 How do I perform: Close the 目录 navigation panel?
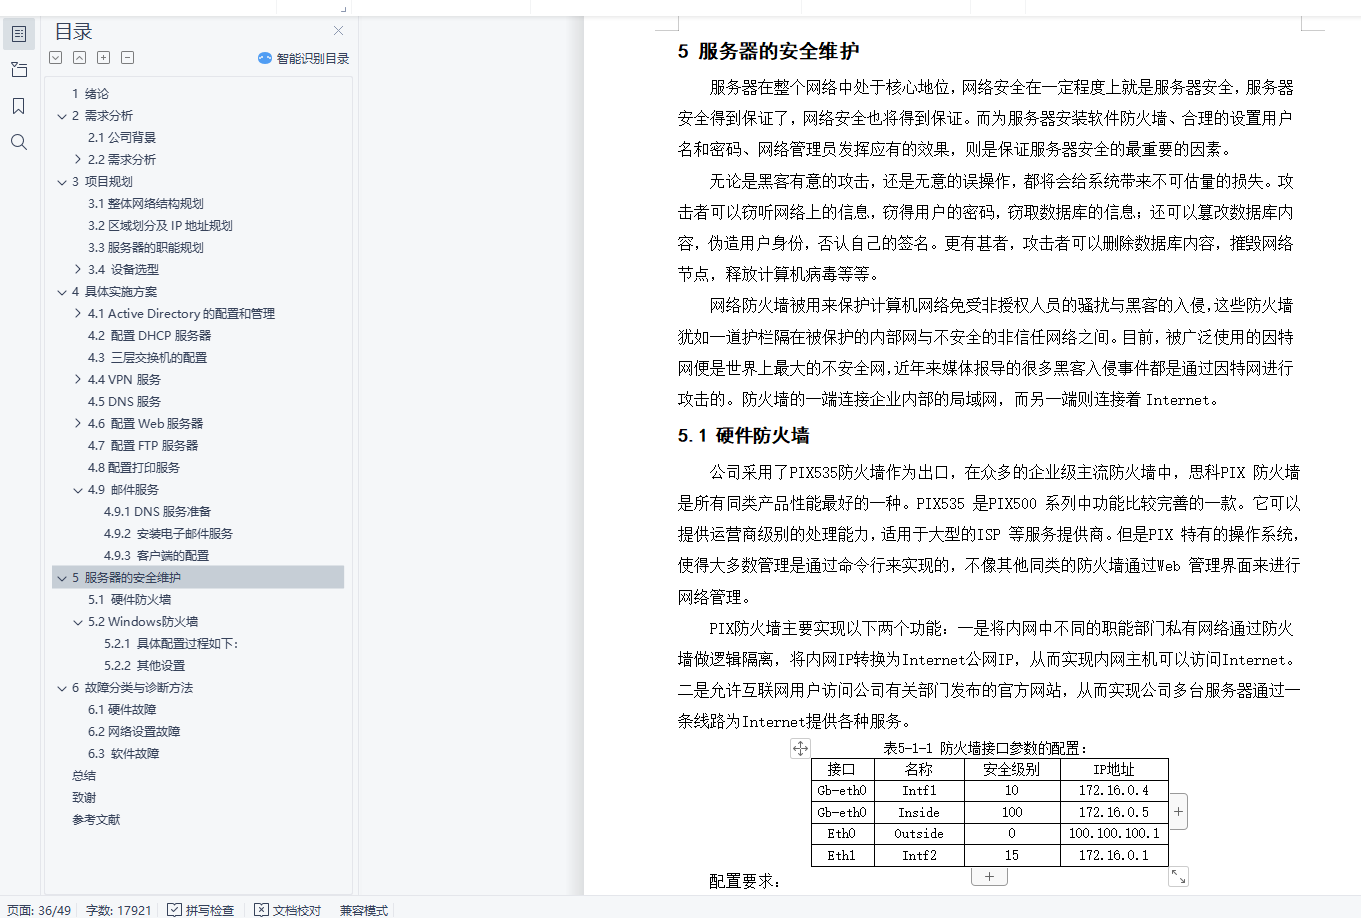[338, 31]
